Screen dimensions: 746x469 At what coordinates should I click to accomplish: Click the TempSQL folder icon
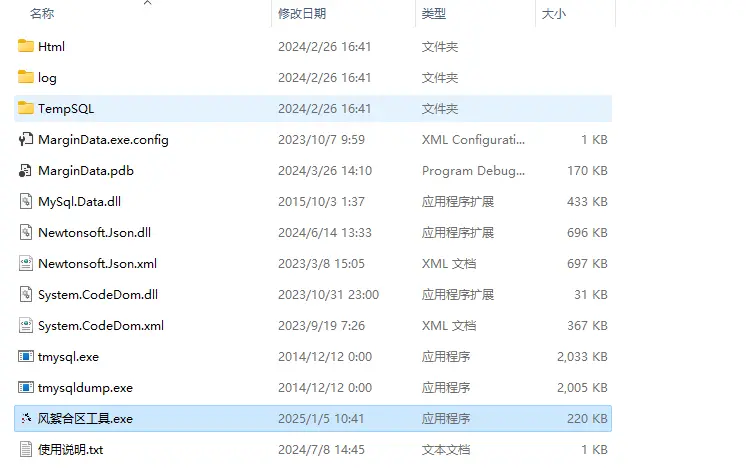click(26, 108)
